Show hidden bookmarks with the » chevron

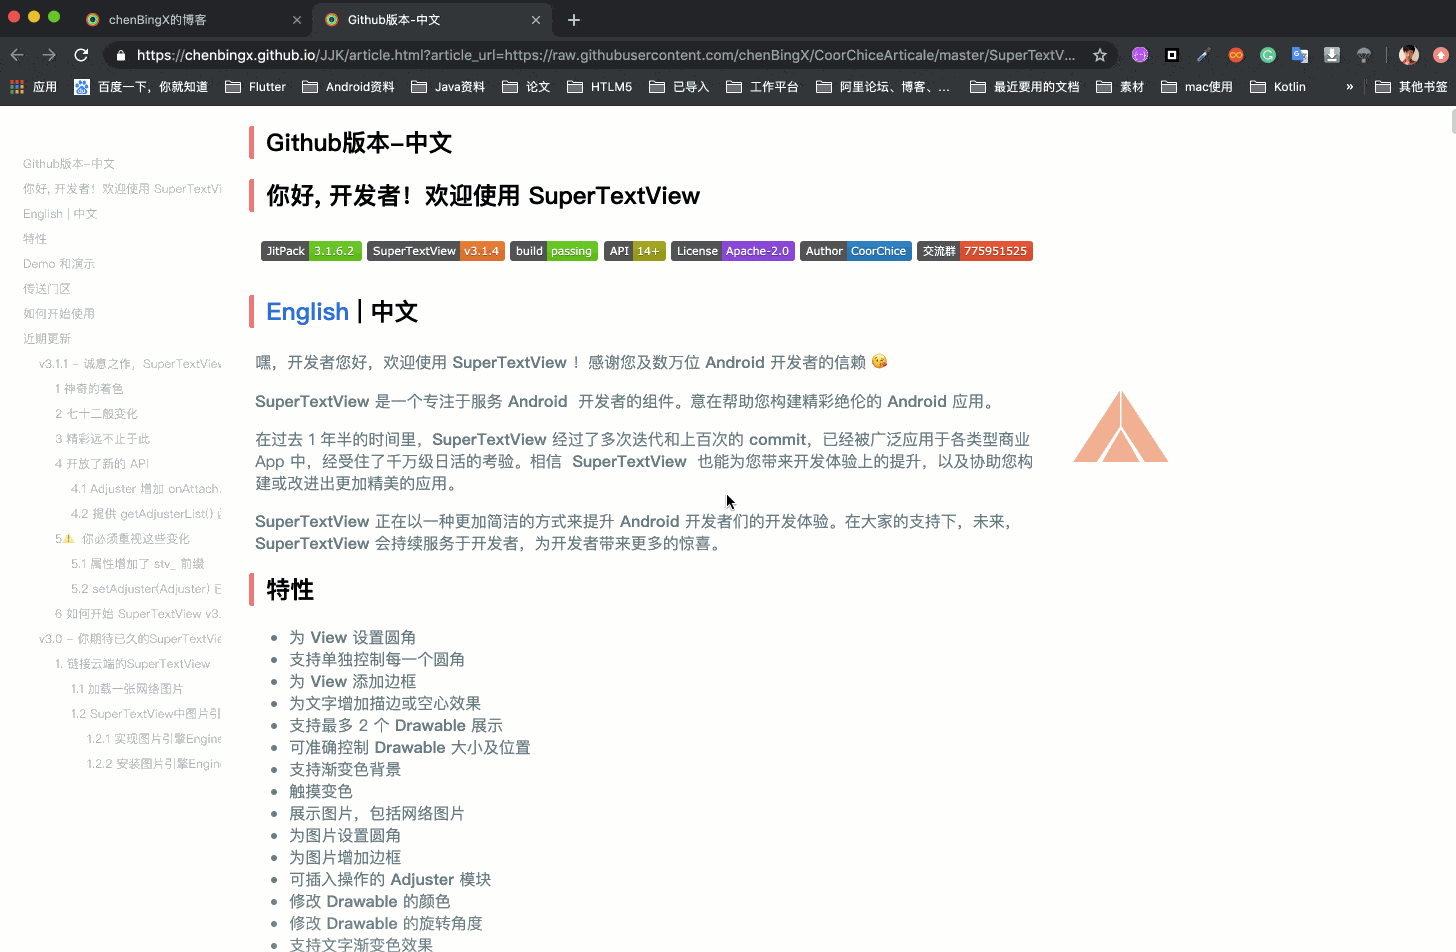pos(1350,87)
